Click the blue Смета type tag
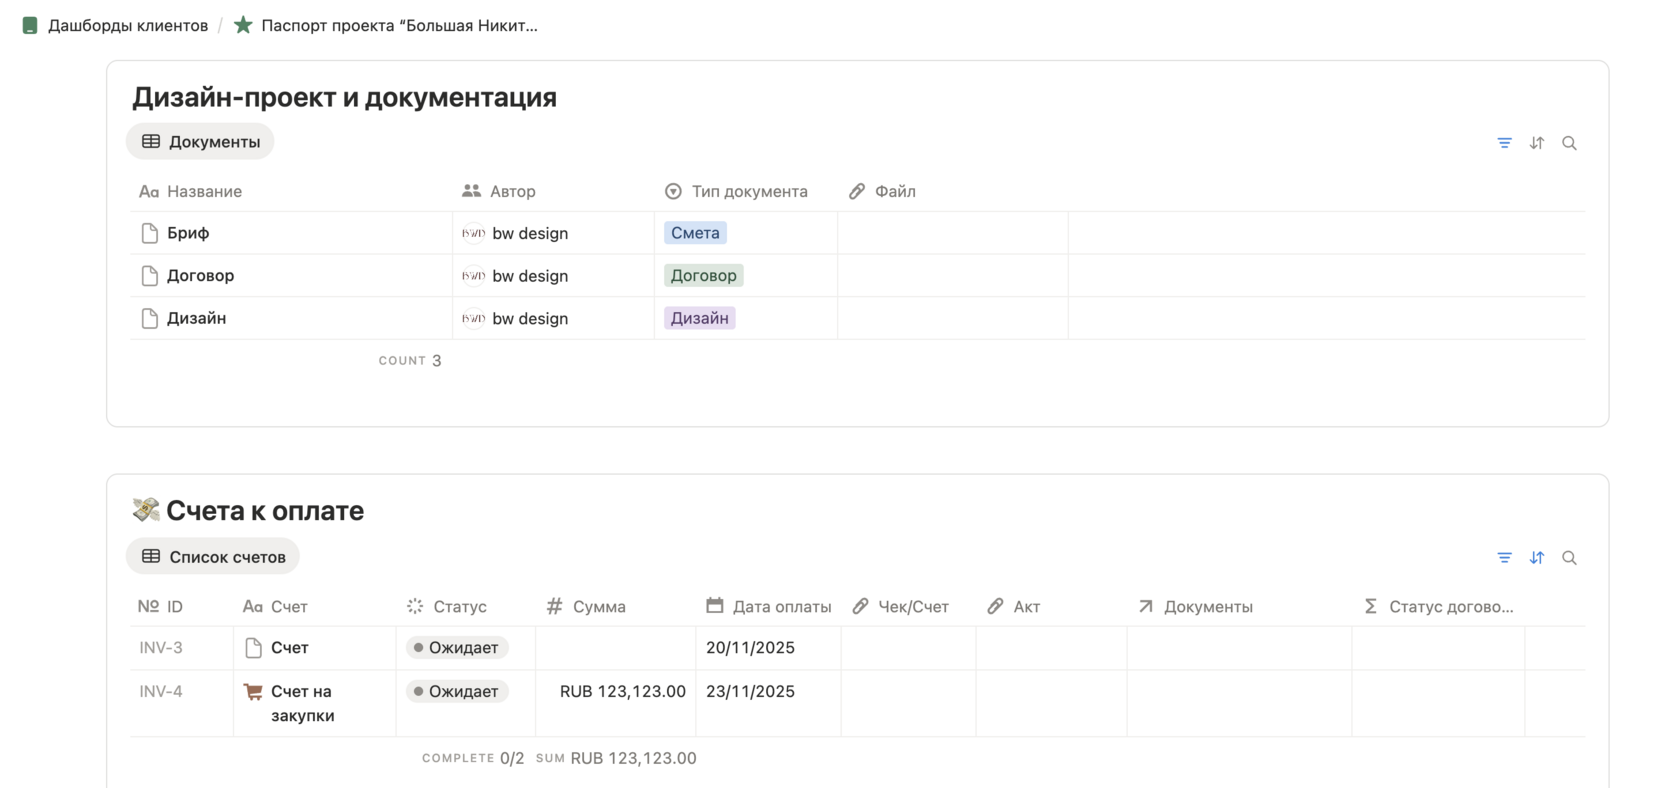The height and width of the screenshot is (788, 1680). click(x=695, y=233)
